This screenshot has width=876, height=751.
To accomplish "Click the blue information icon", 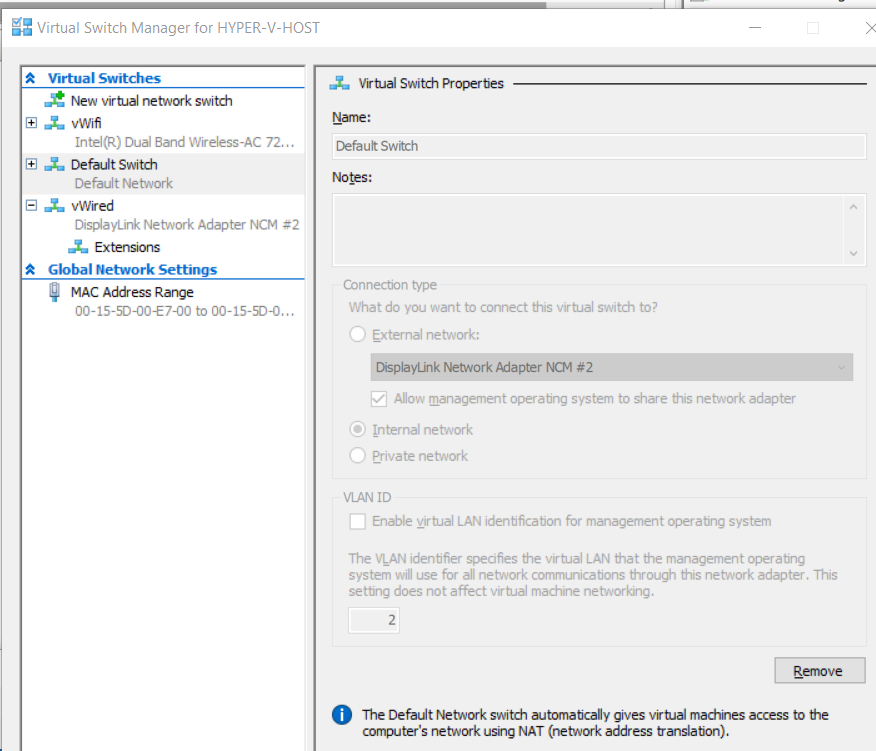I will coord(342,715).
